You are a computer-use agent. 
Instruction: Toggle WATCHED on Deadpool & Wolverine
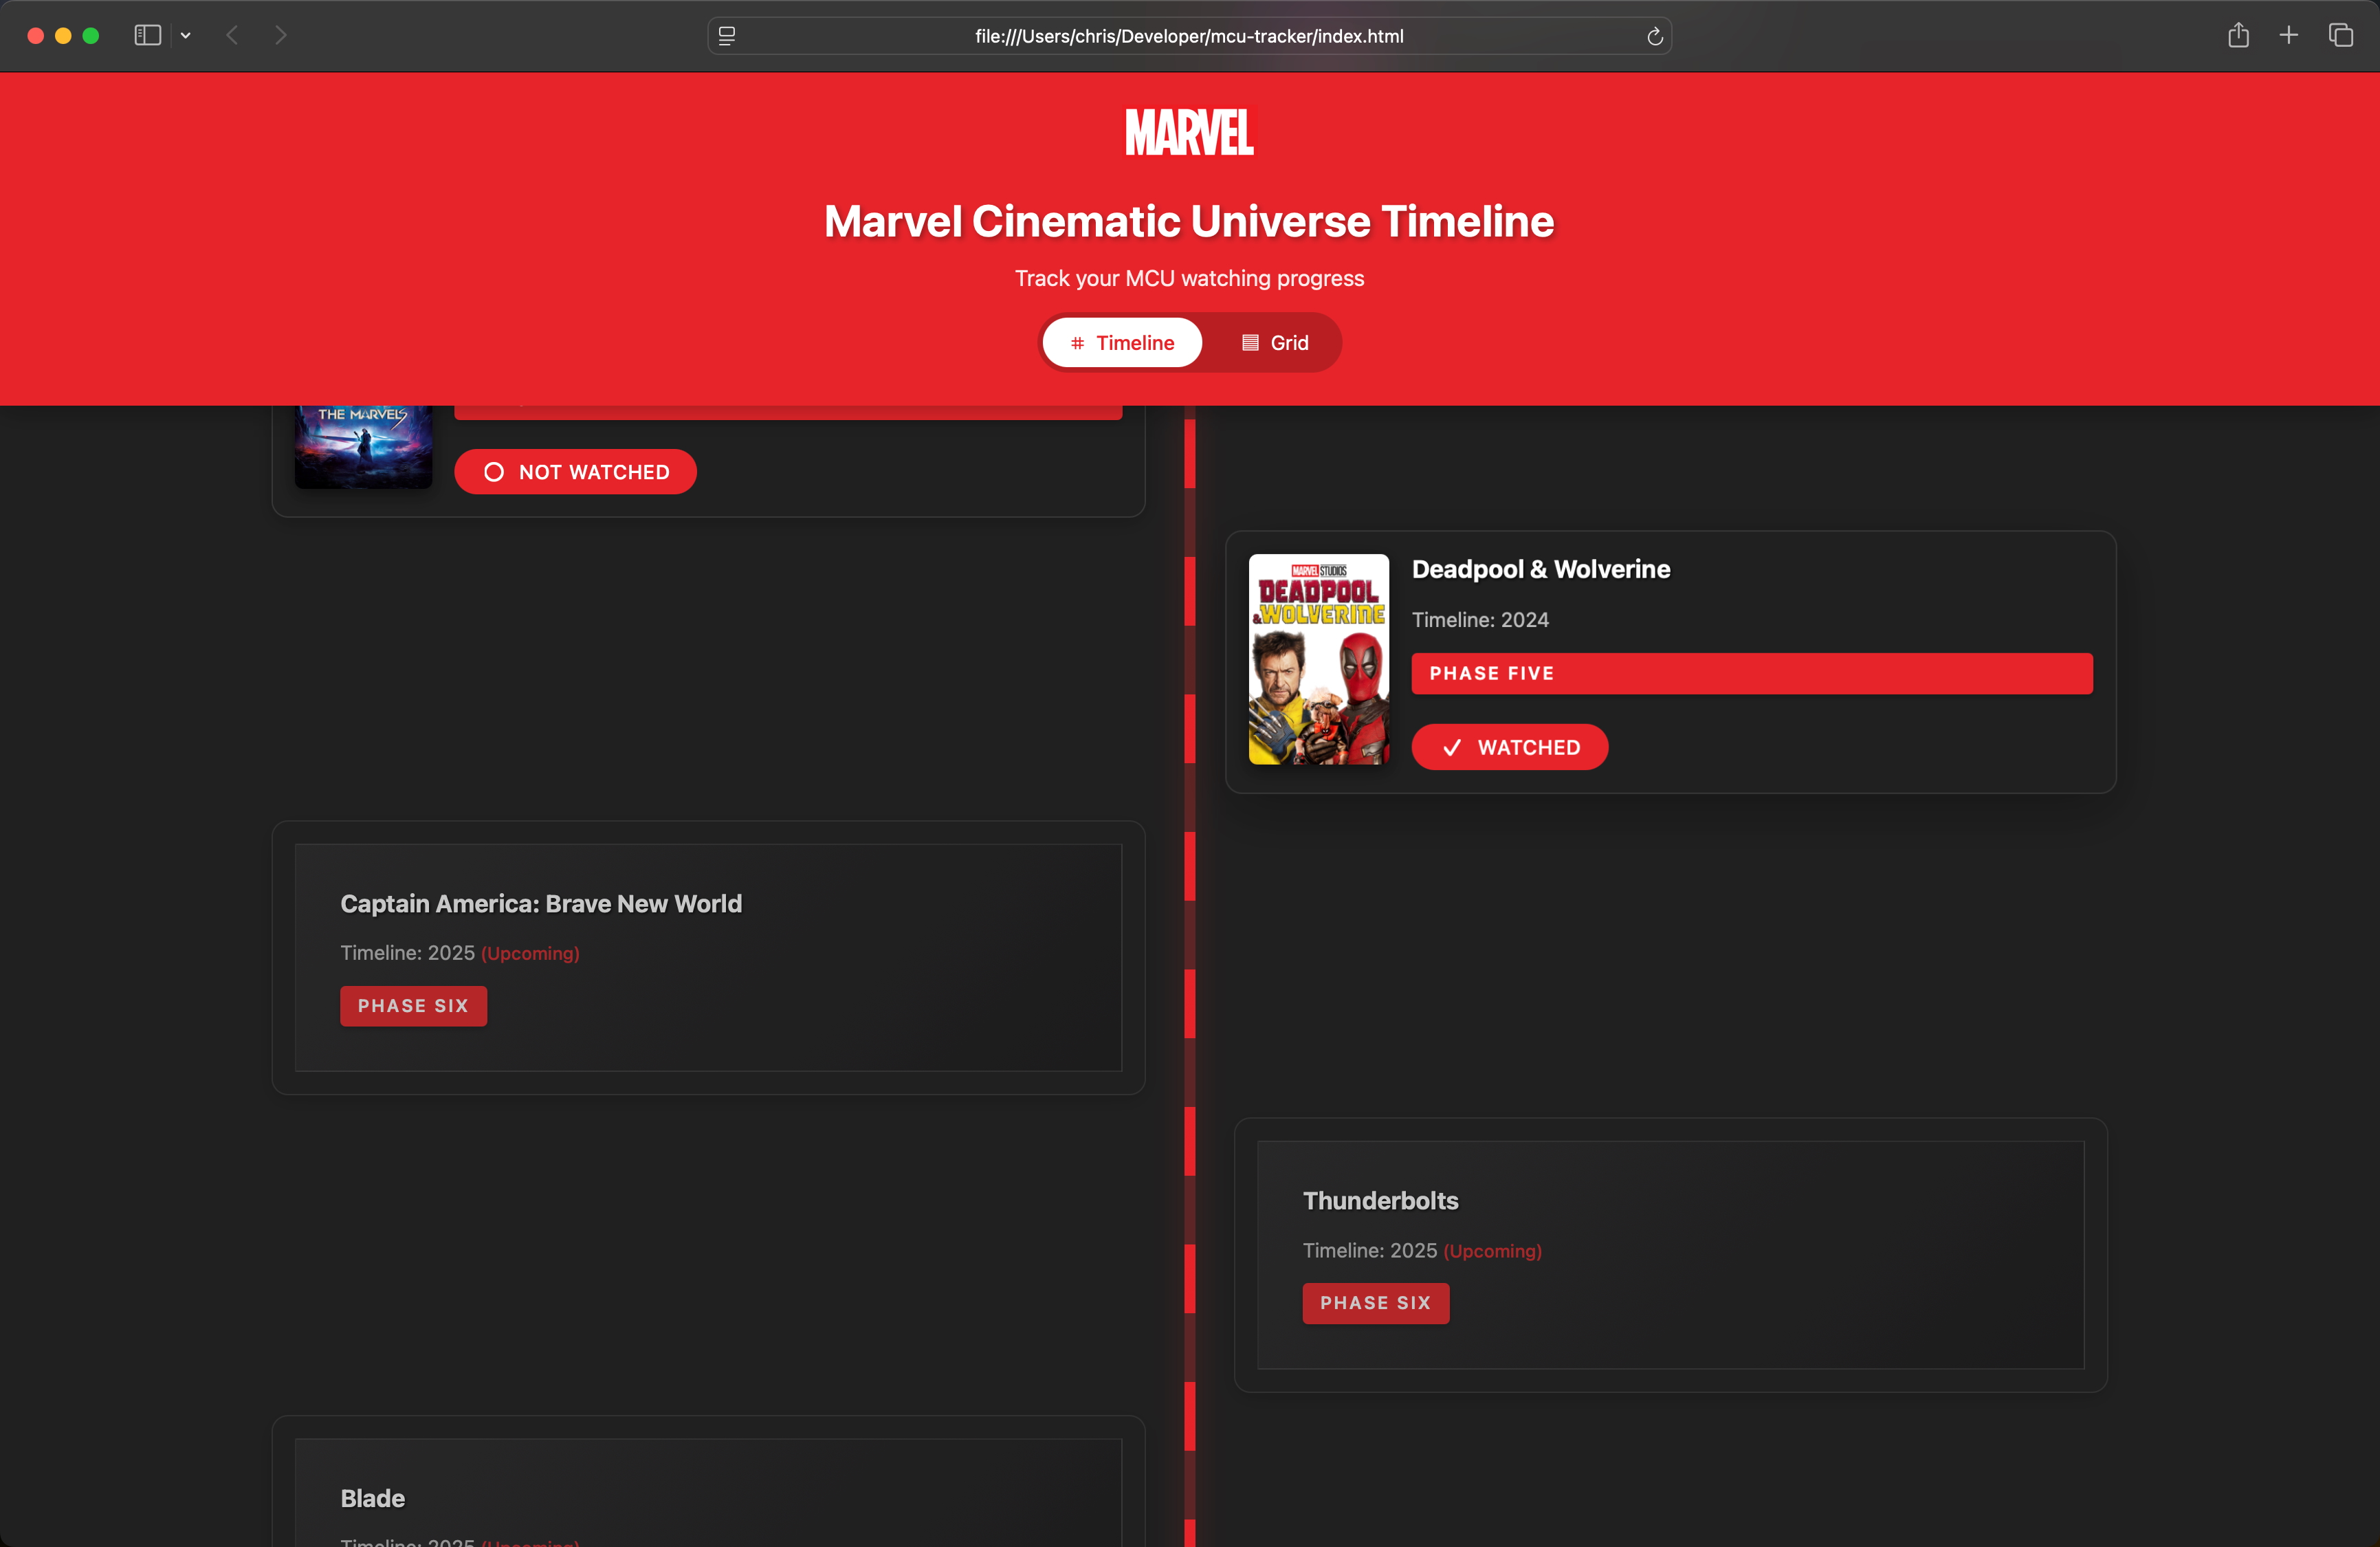coord(1509,747)
